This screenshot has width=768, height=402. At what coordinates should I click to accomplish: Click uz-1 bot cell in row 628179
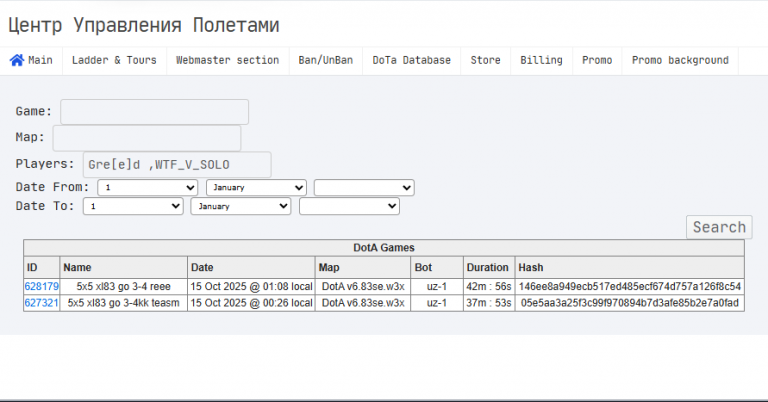[437, 286]
